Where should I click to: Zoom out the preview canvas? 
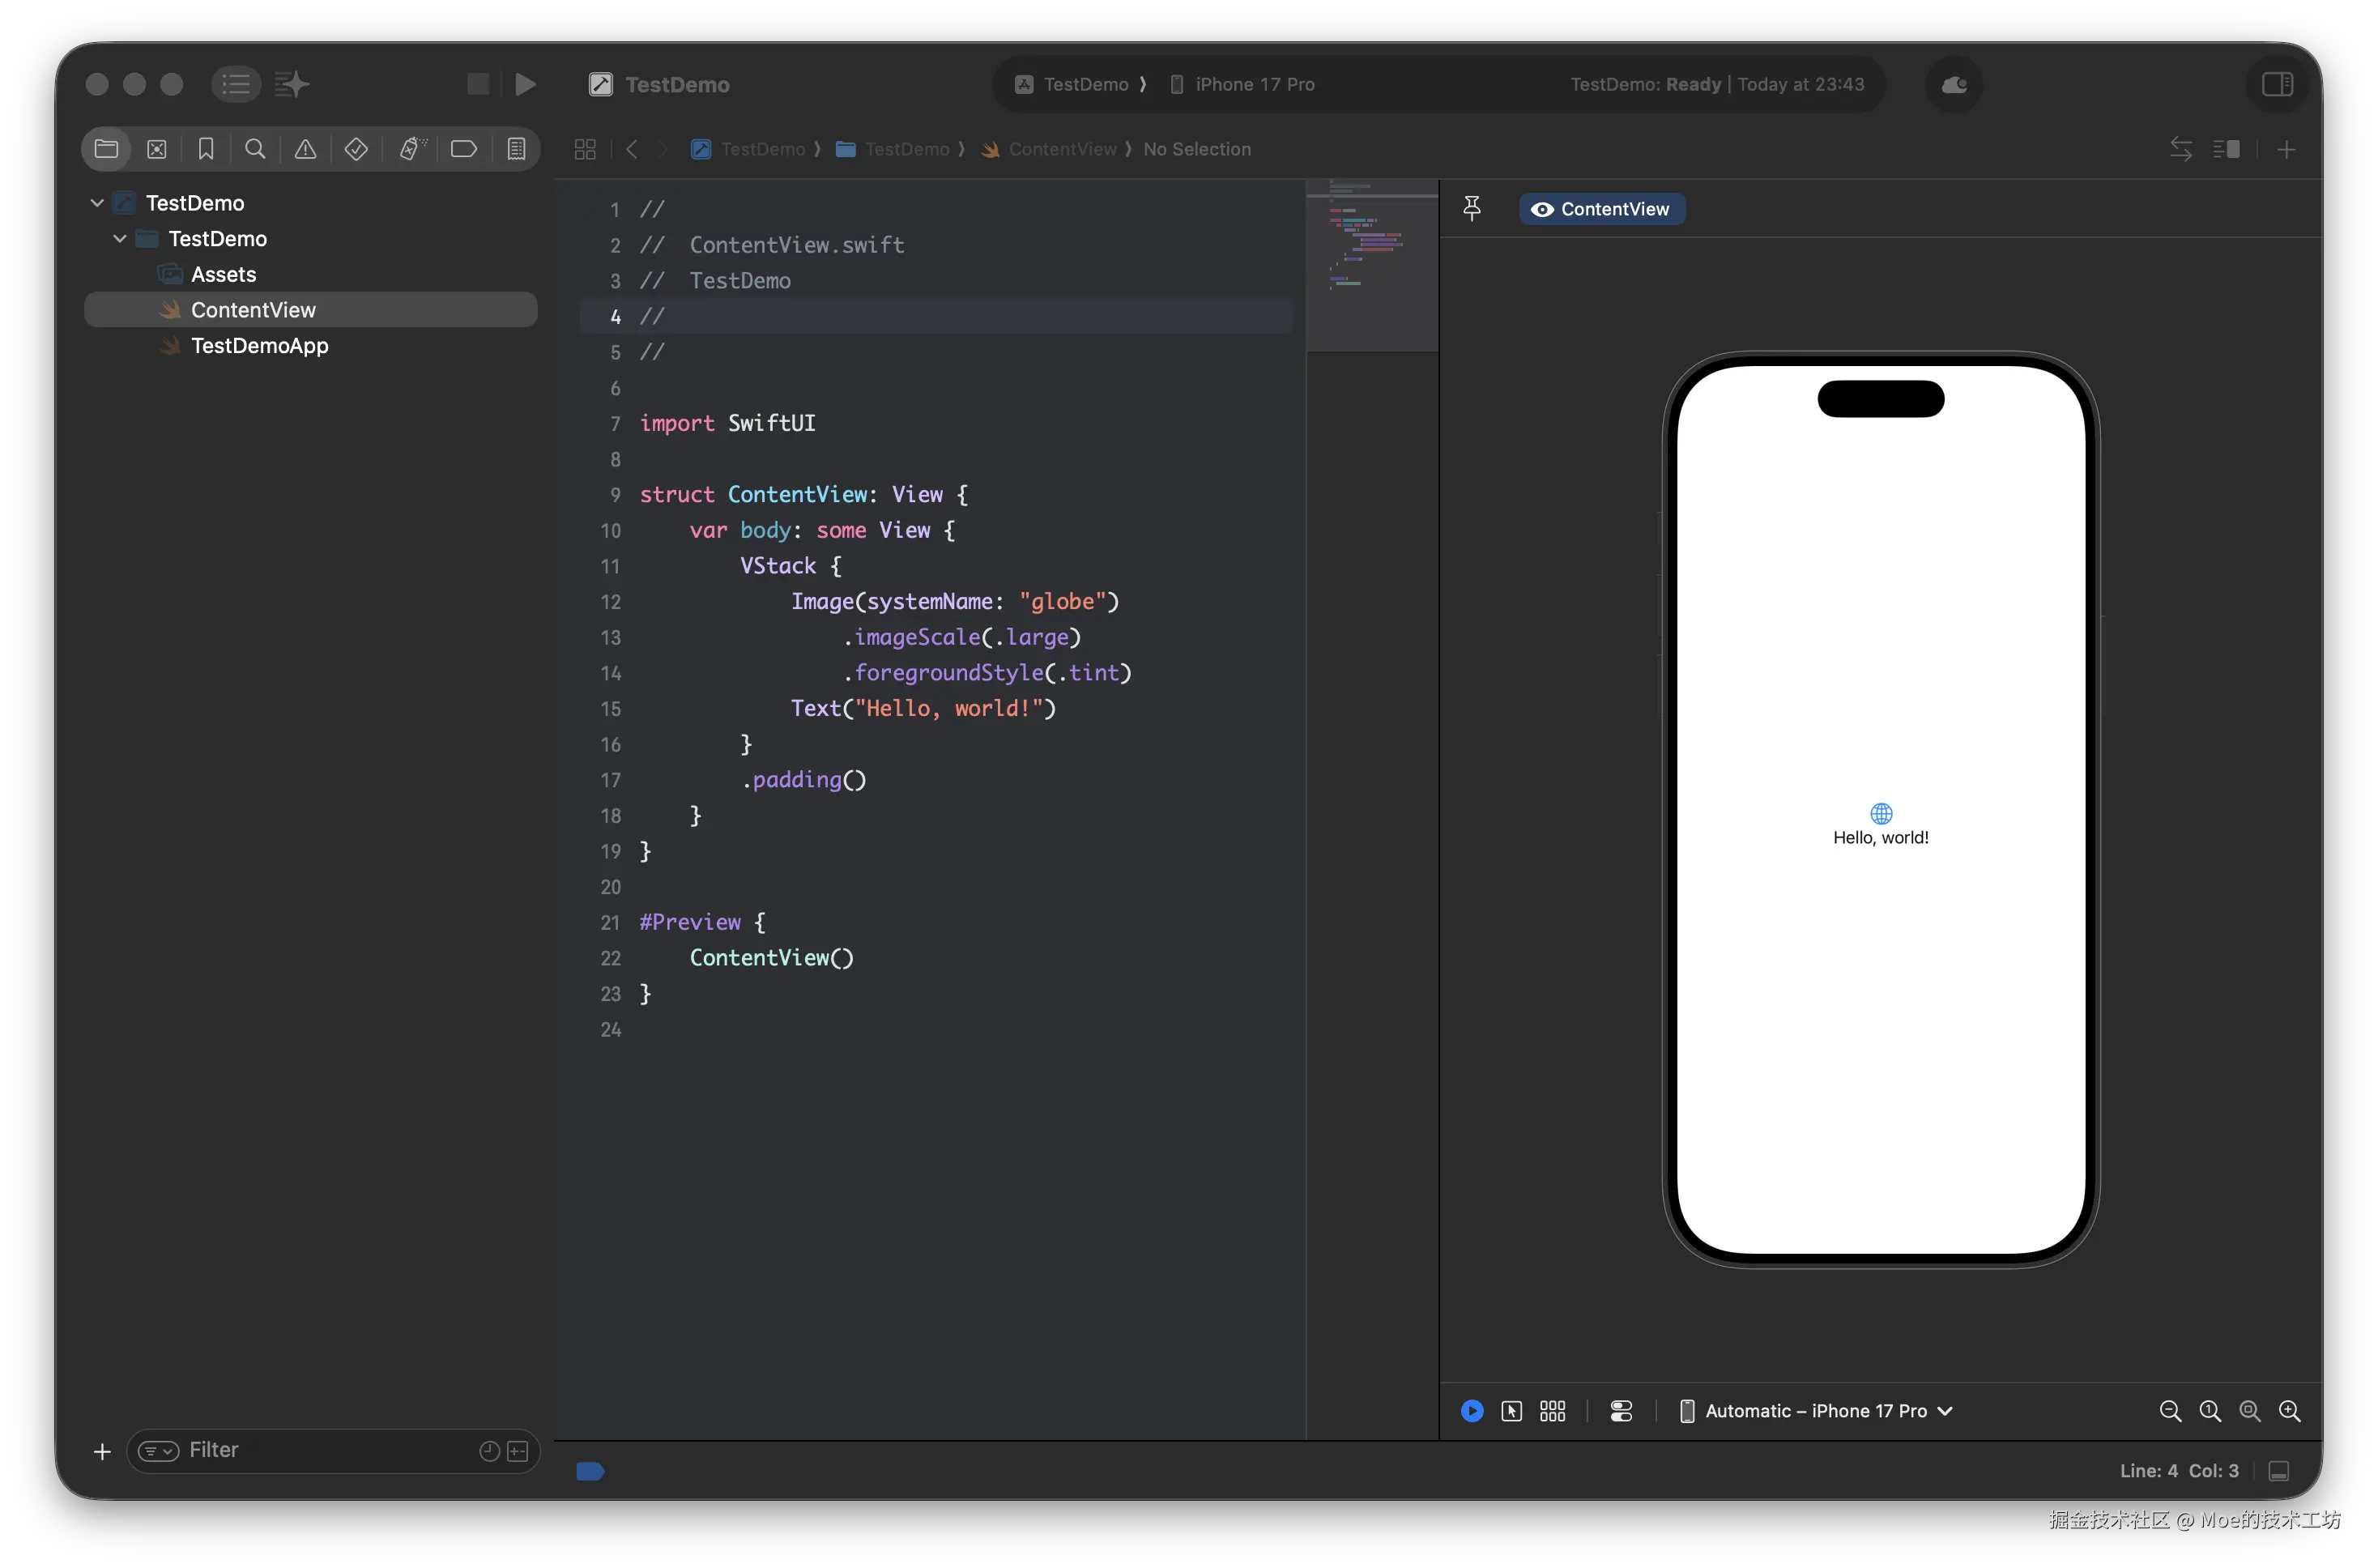[x=2169, y=1411]
